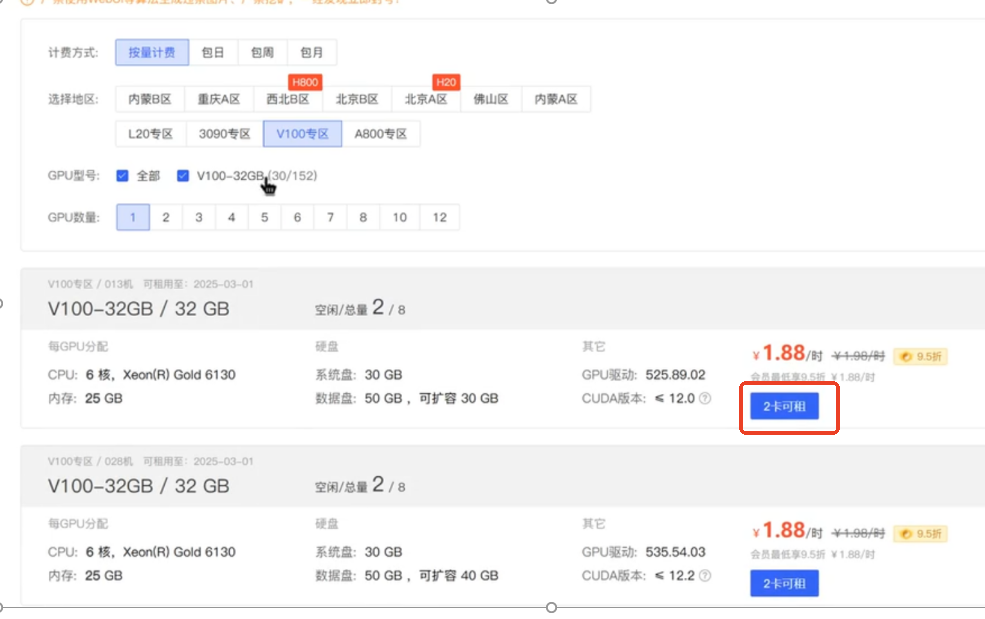Screen dimensions: 985x619
Task: Set GPU quantity to 2
Action: pos(166,217)
